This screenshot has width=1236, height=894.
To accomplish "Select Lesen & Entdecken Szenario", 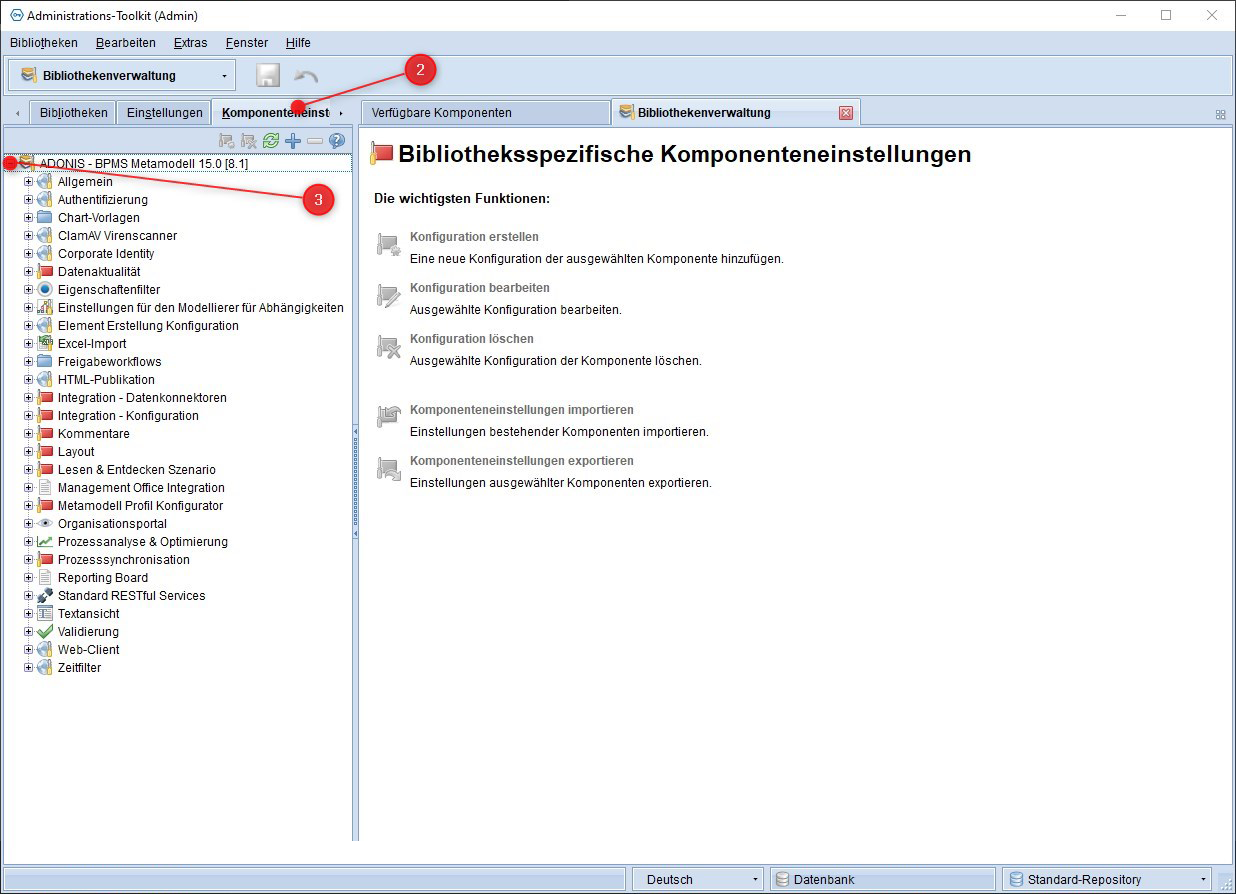I will click(x=137, y=470).
